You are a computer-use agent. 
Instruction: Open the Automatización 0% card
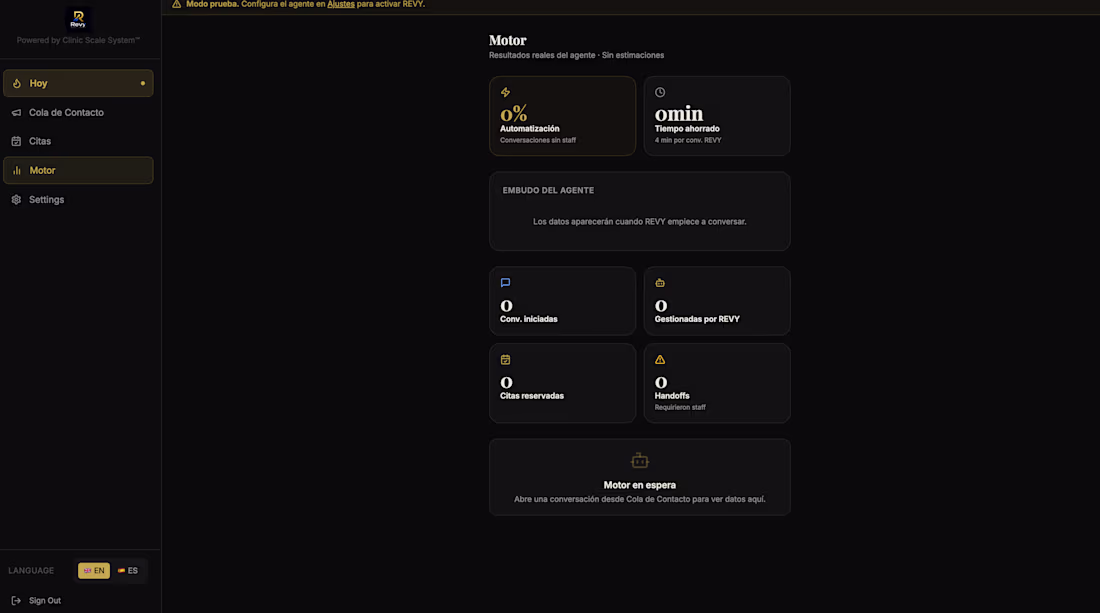pyautogui.click(x=563, y=116)
